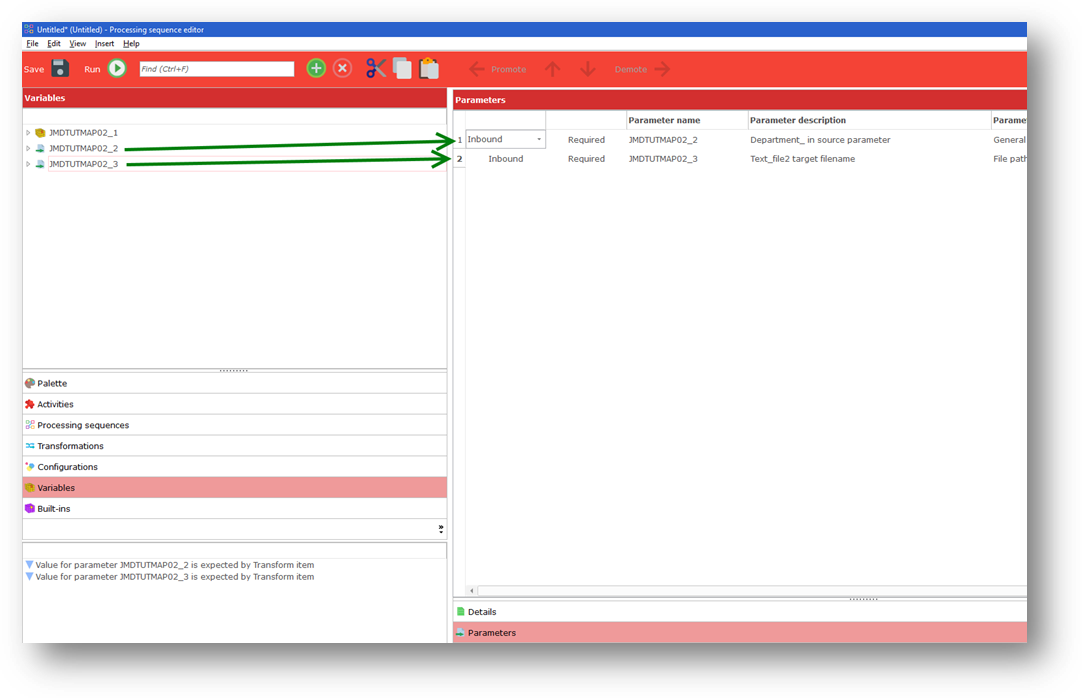1082x698 pixels.
Task: Move item up with up arrow
Action: pos(553,69)
